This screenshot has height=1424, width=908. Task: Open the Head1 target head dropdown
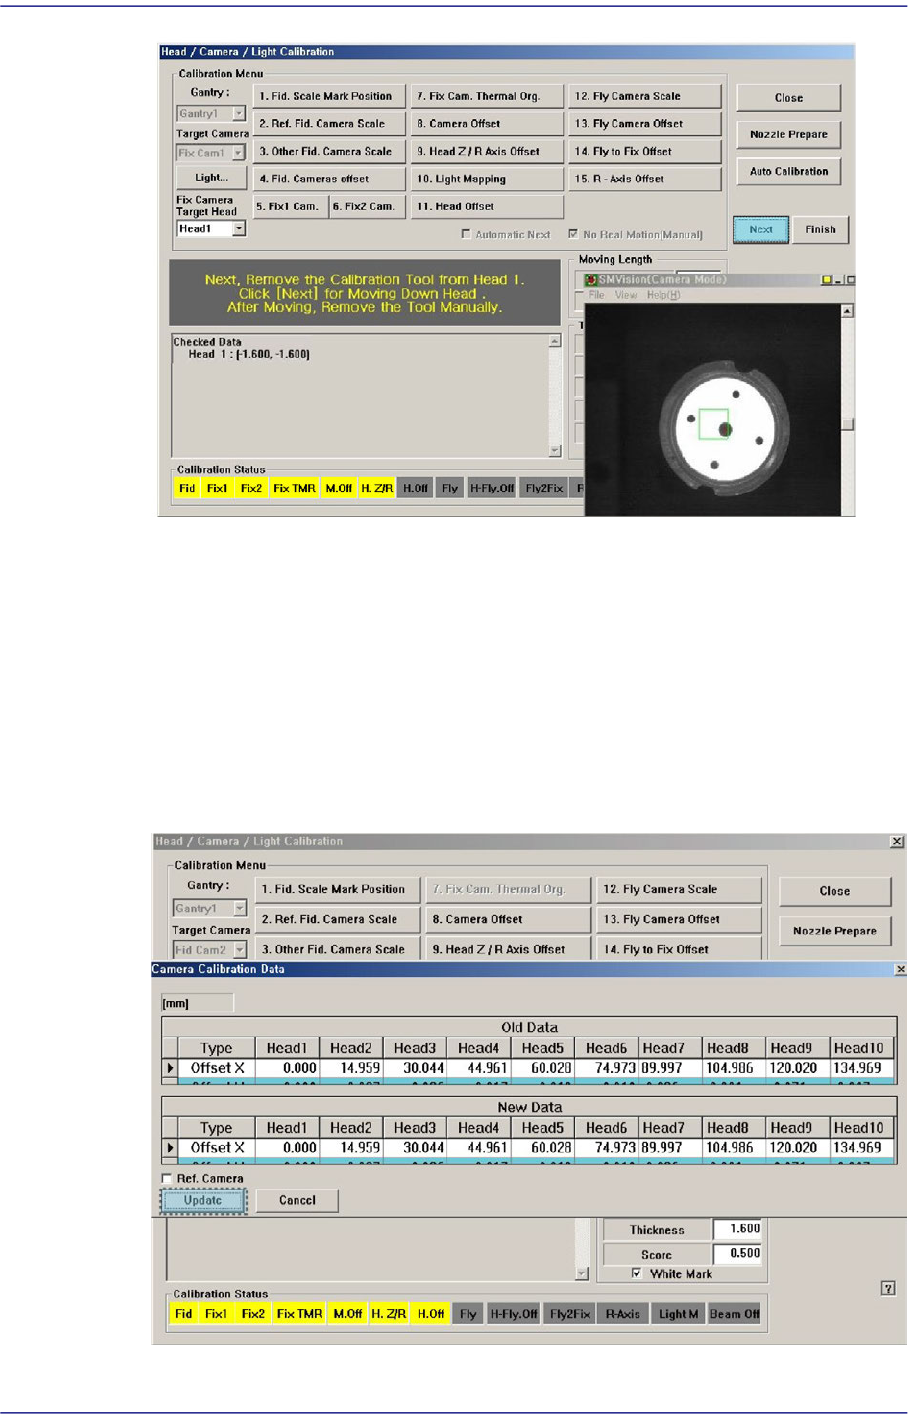click(x=238, y=229)
